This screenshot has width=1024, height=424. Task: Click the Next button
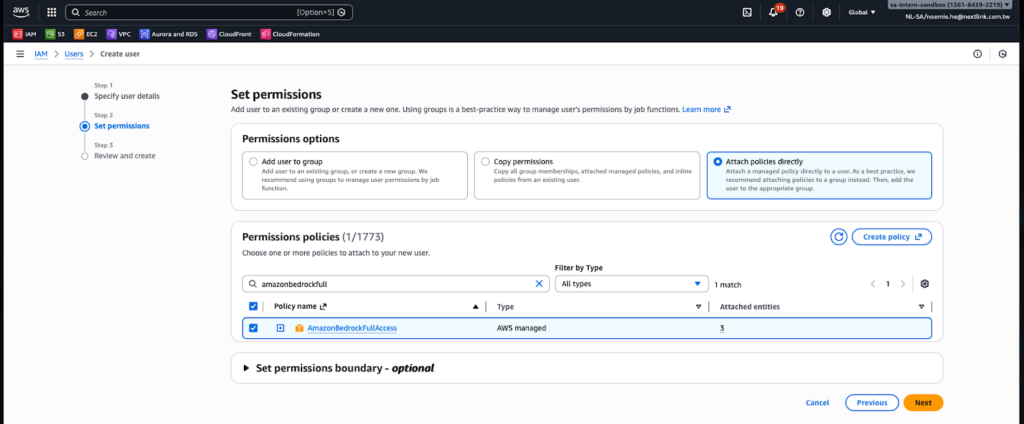point(923,402)
